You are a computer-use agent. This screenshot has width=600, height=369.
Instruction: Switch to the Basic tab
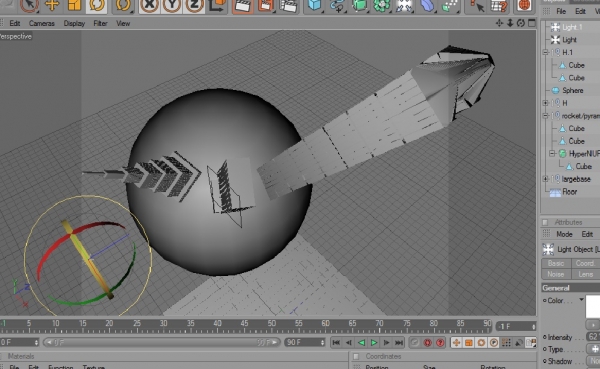pos(556,263)
